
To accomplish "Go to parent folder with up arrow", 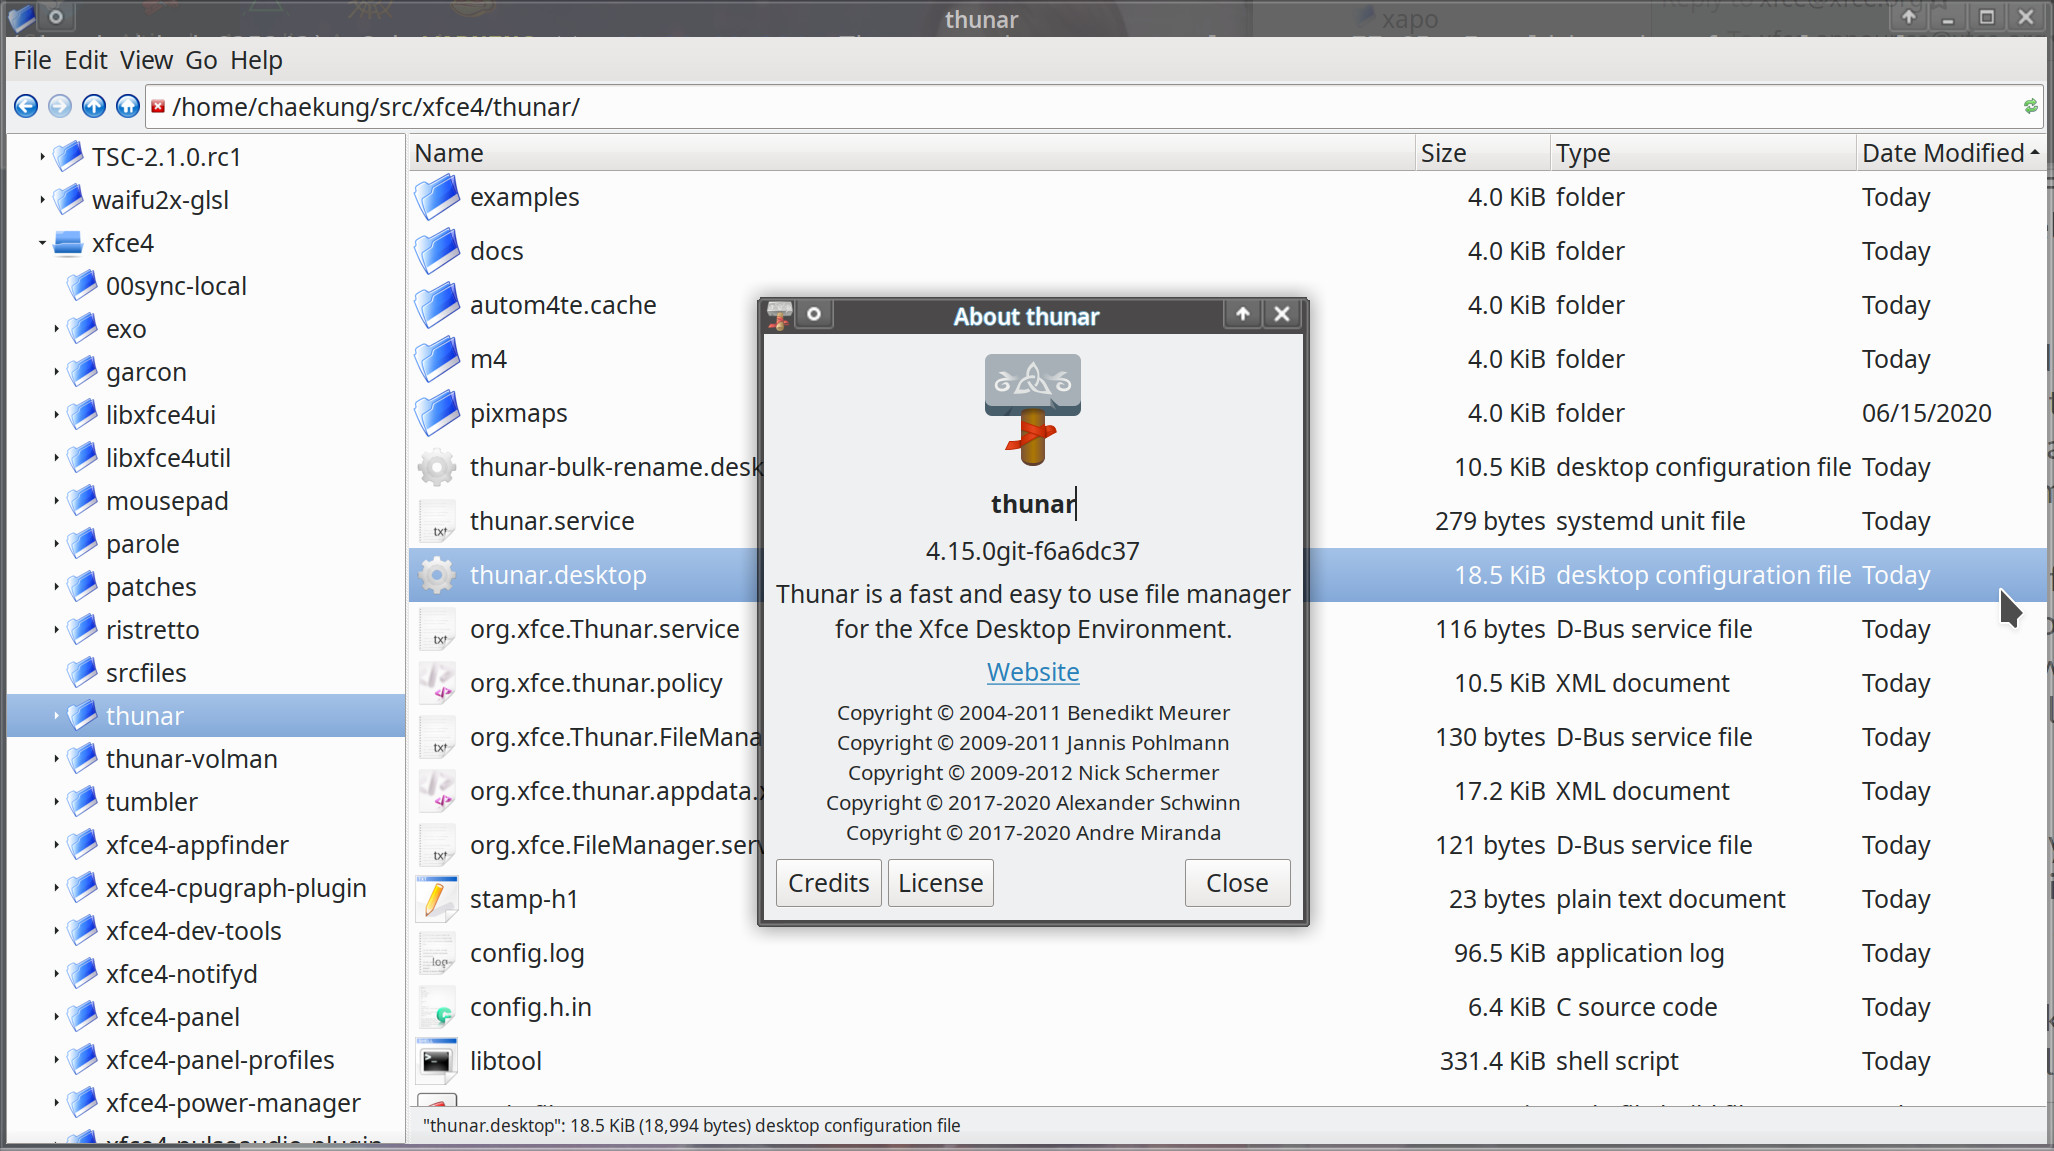I will (94, 106).
